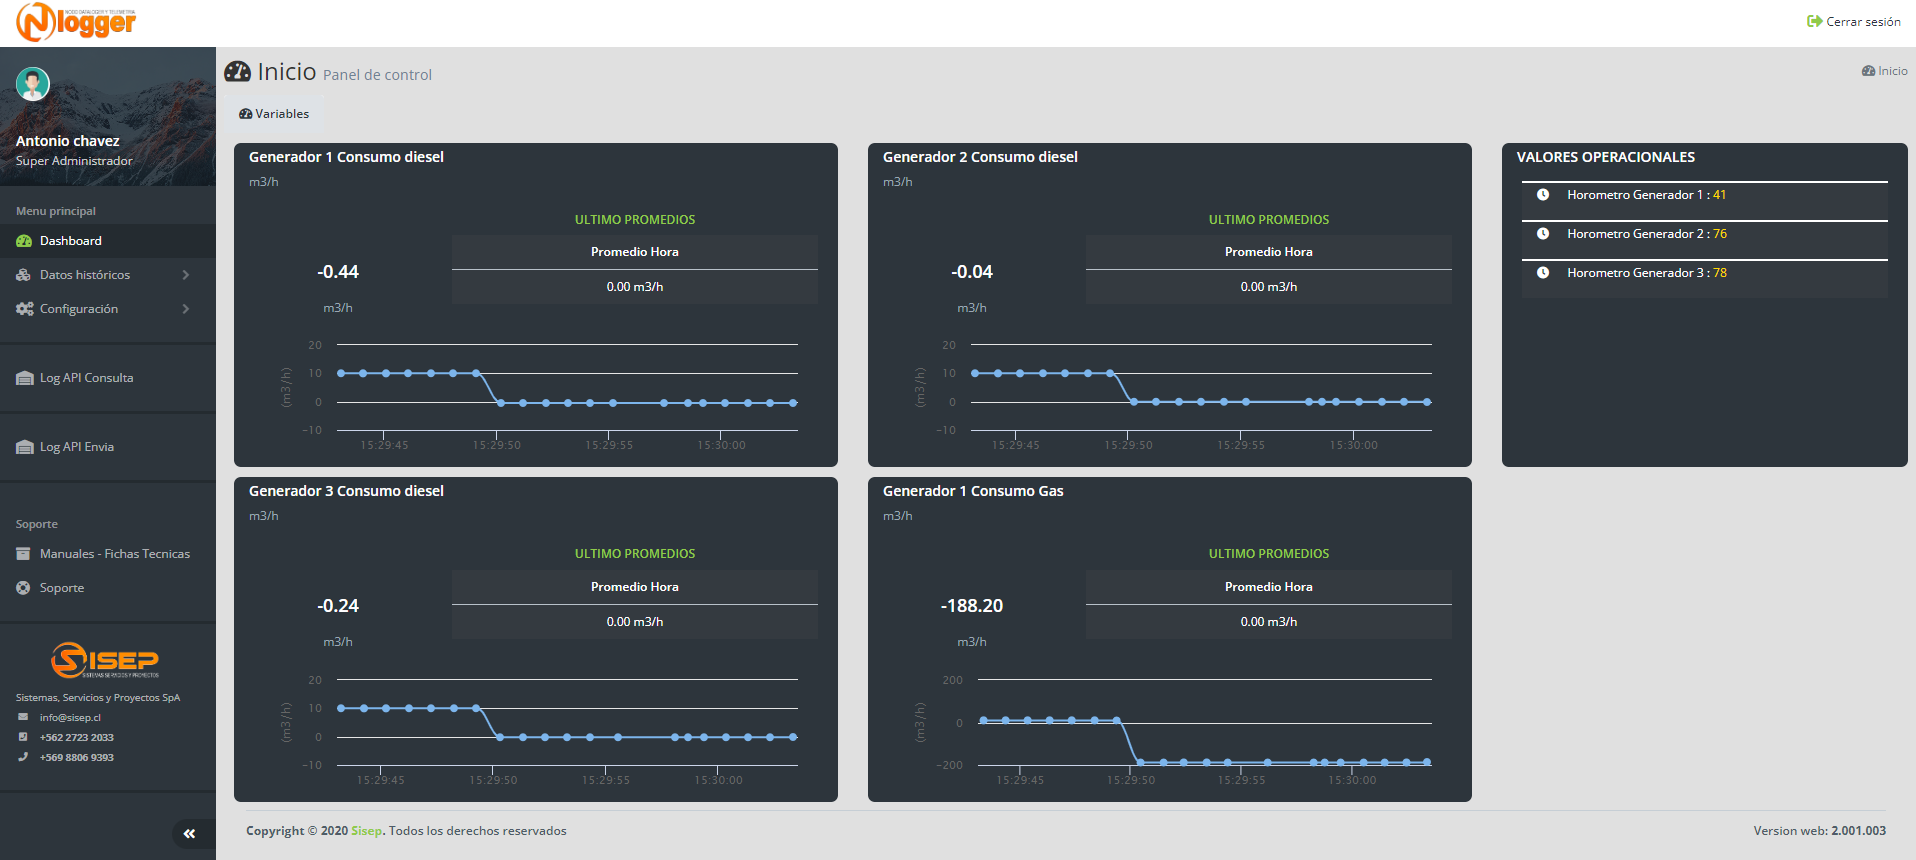Click the Soporte lifebuoy icon
This screenshot has height=860, width=1916.
(x=23, y=588)
